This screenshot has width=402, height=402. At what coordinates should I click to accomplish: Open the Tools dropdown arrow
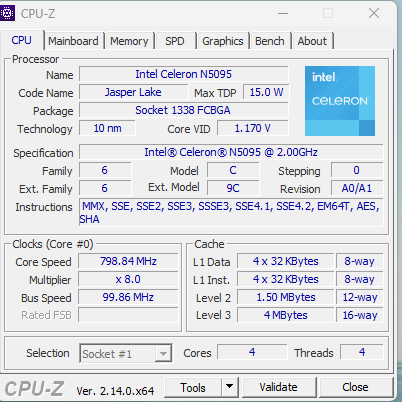click(229, 387)
